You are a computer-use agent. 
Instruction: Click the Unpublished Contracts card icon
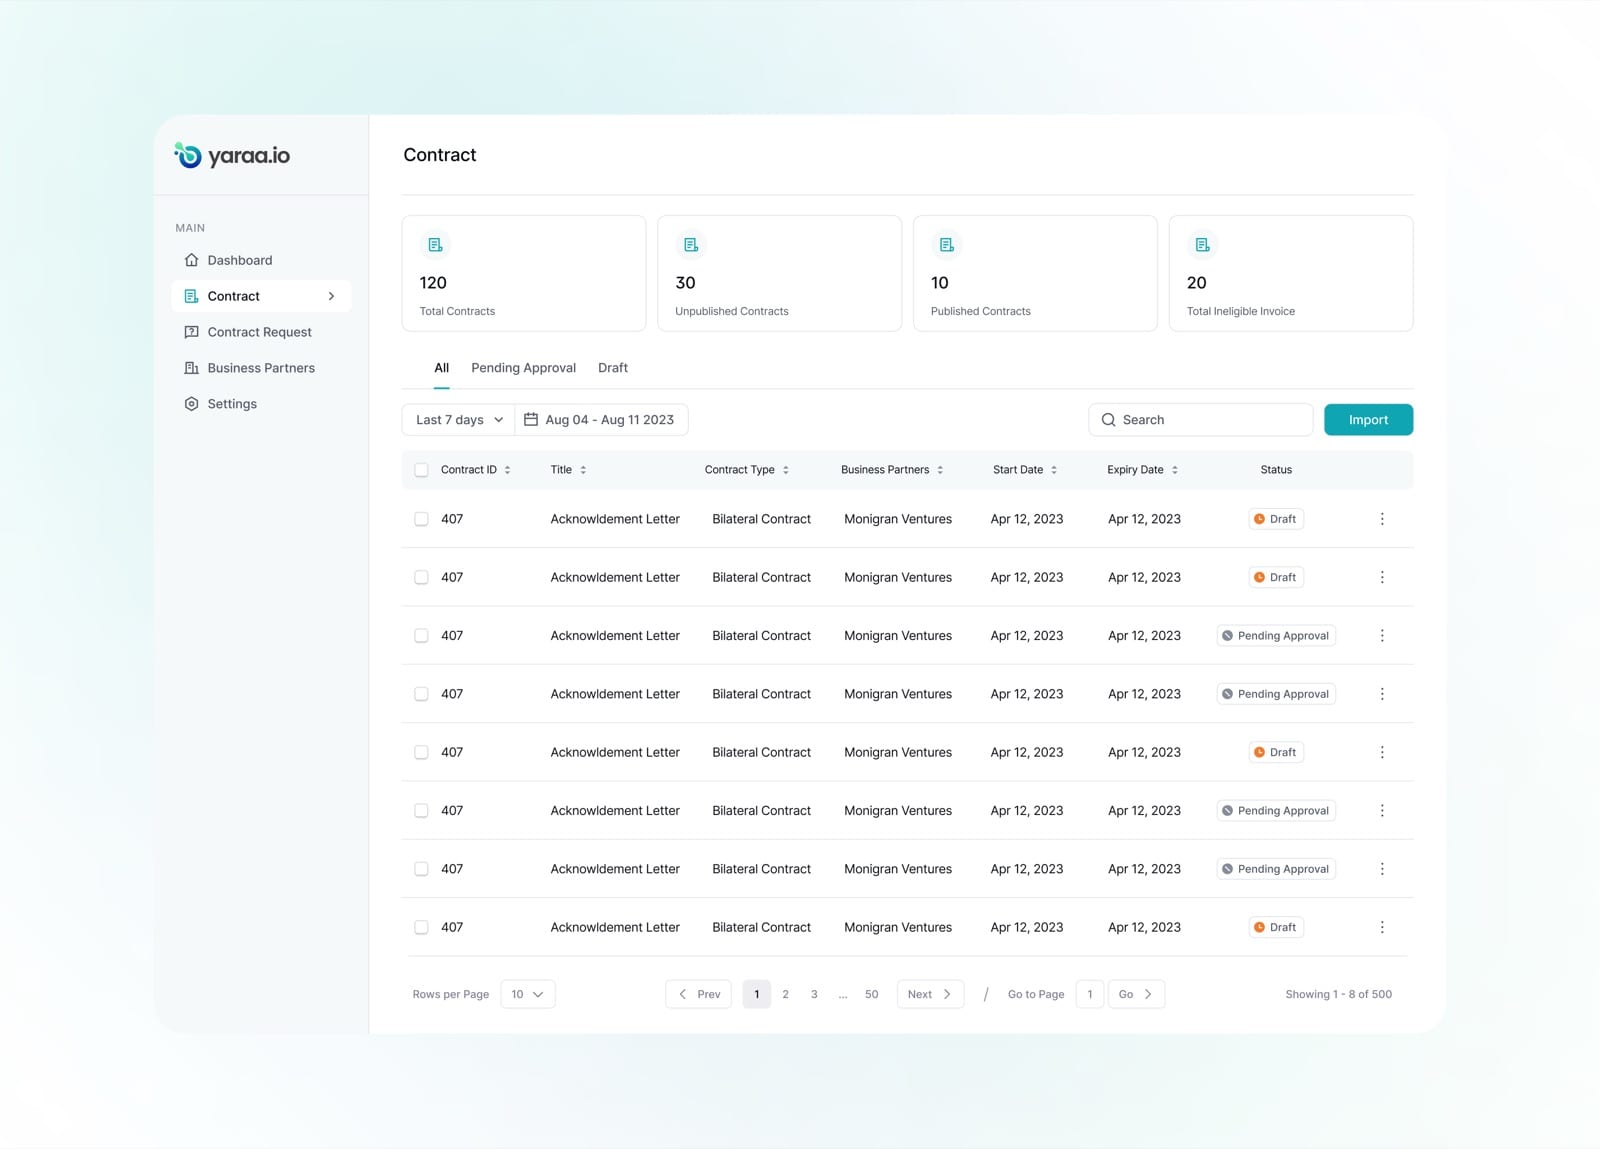pyautogui.click(x=691, y=245)
